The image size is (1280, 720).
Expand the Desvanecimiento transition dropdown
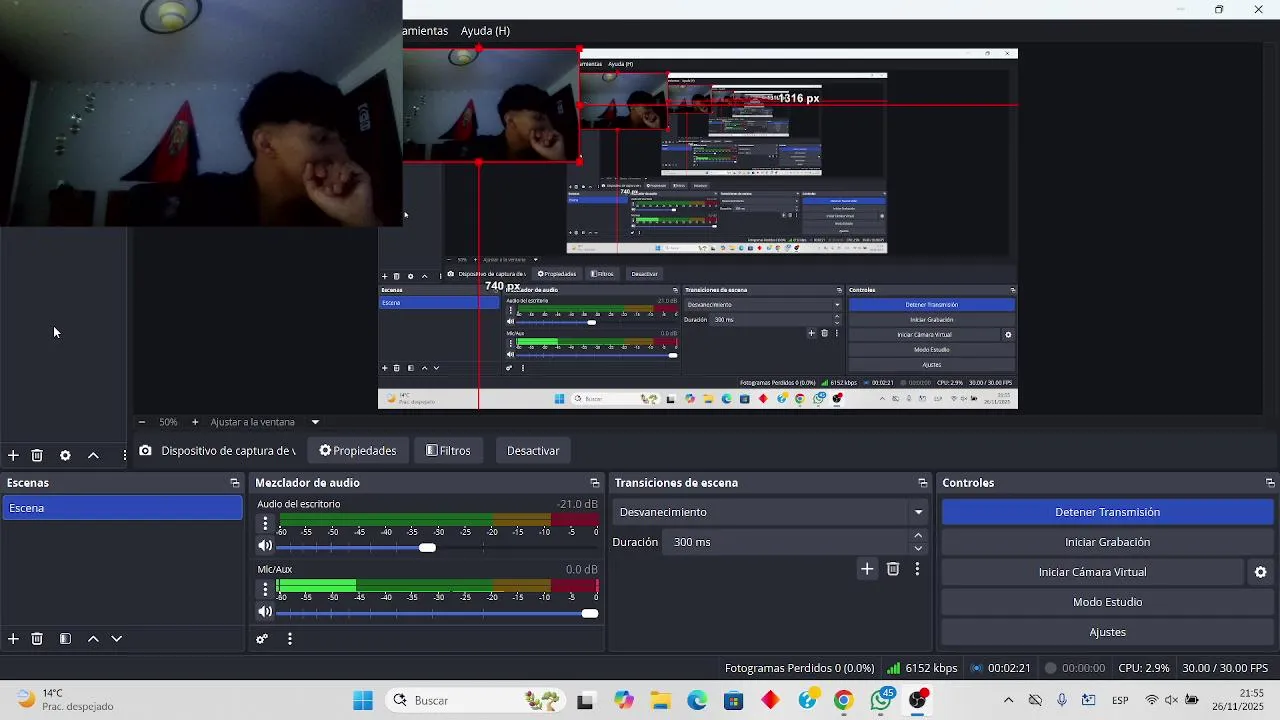pos(918,512)
